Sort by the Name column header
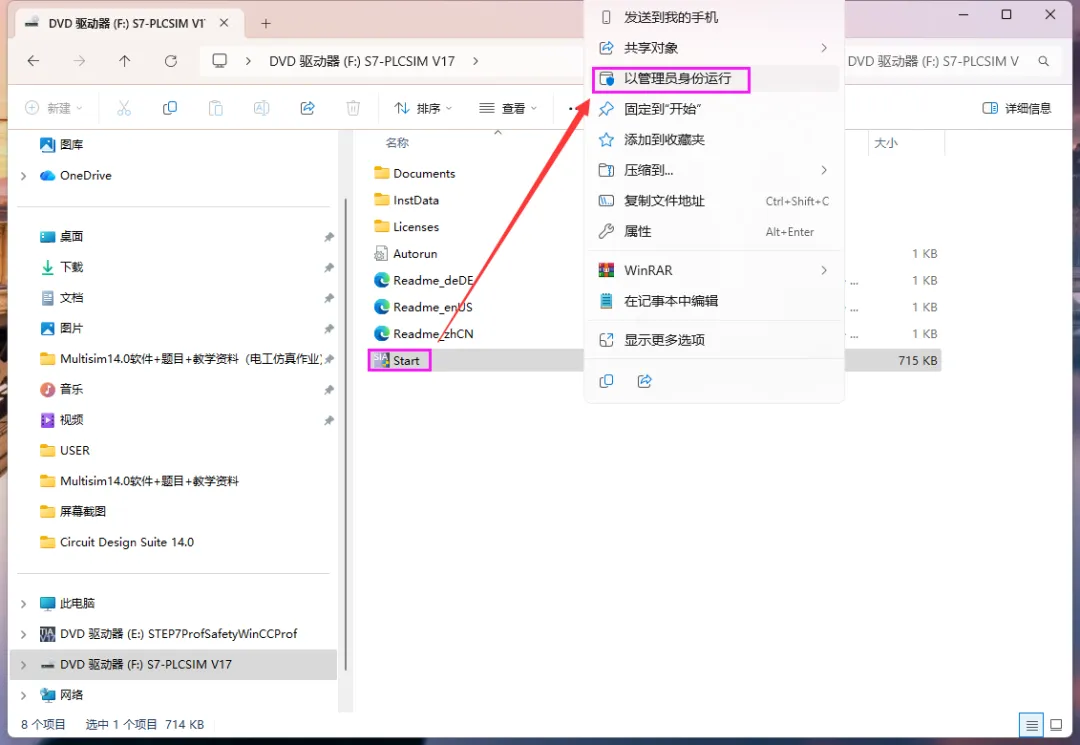This screenshot has height=745, width=1080. point(397,143)
